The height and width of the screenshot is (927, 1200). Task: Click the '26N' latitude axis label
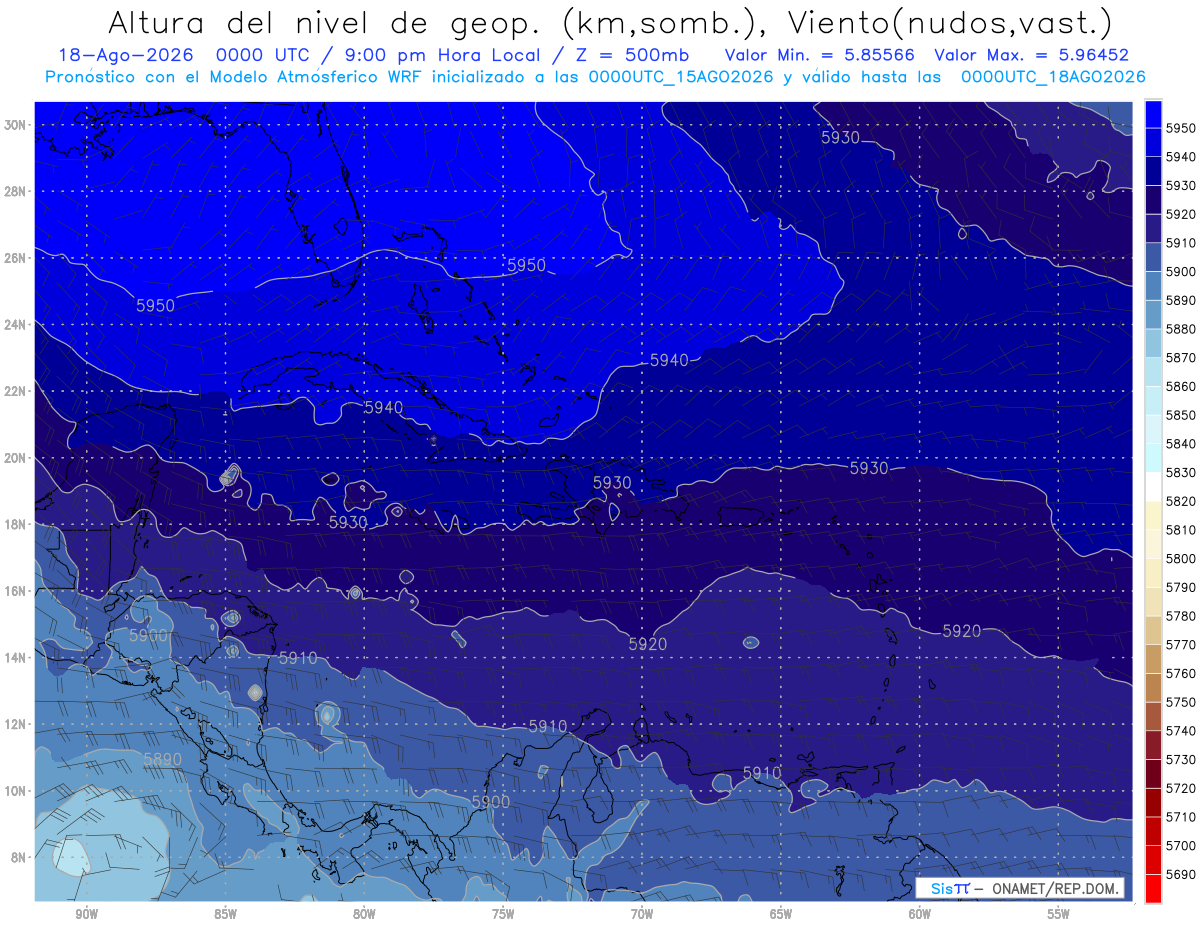click(x=14, y=258)
